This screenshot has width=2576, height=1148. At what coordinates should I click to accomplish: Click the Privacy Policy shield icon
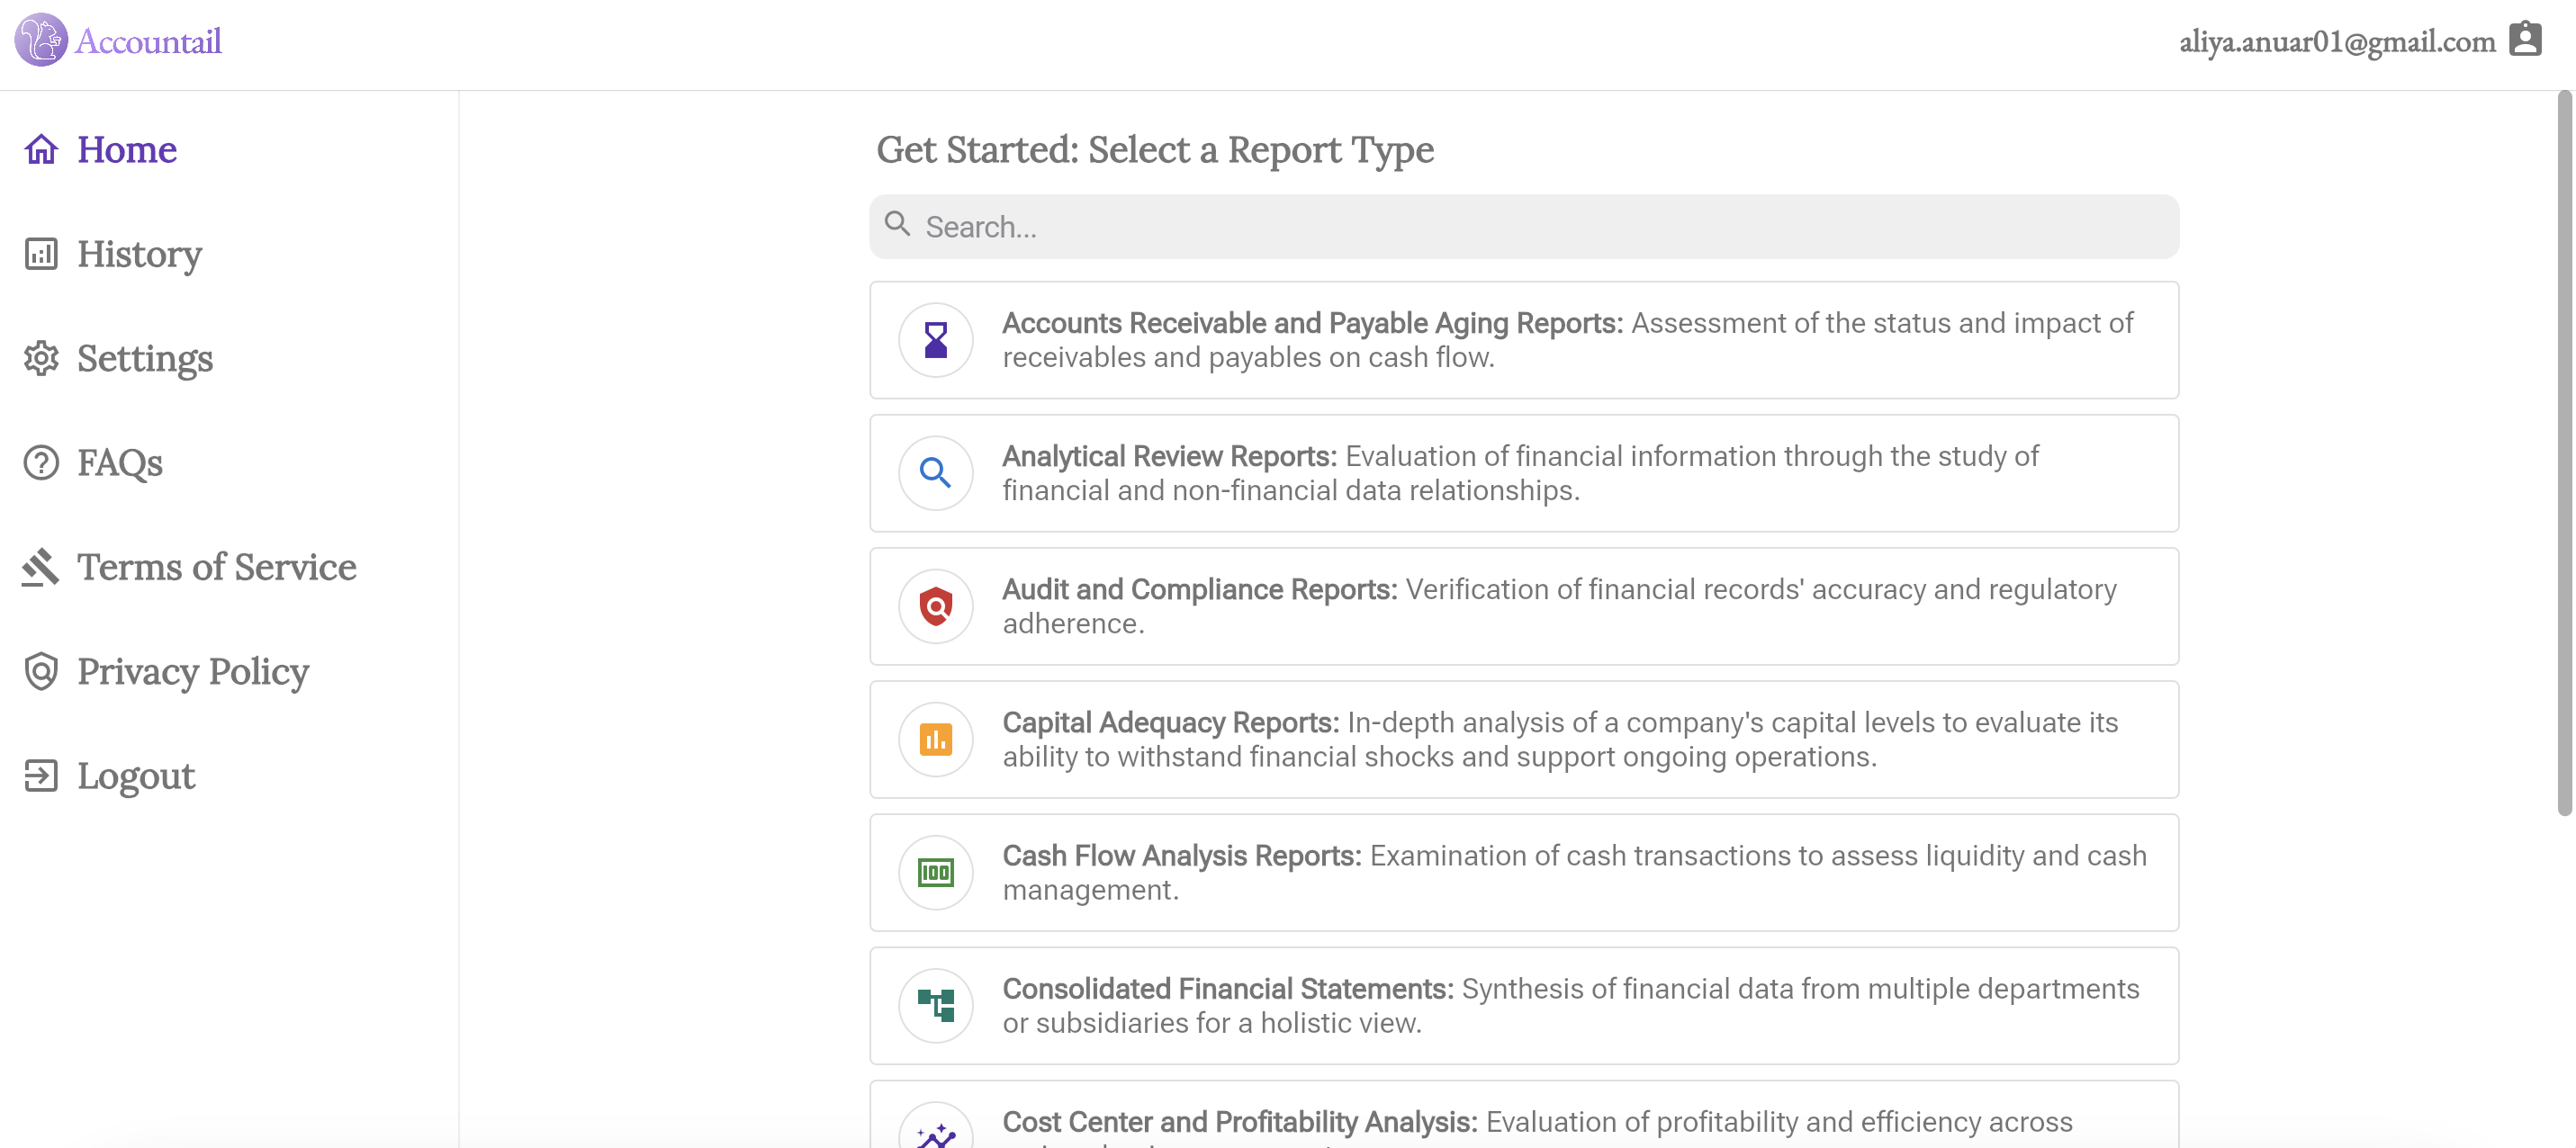coord(41,672)
